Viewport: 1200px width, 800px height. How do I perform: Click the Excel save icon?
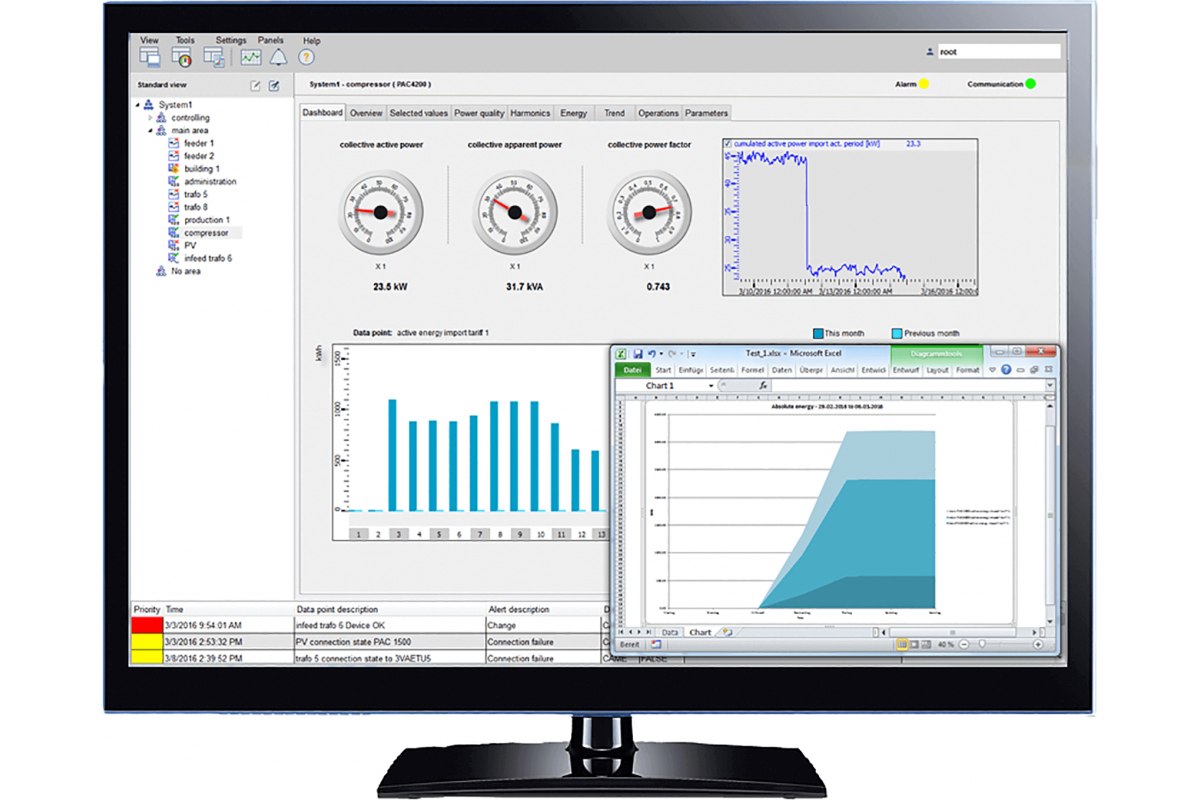tap(636, 353)
